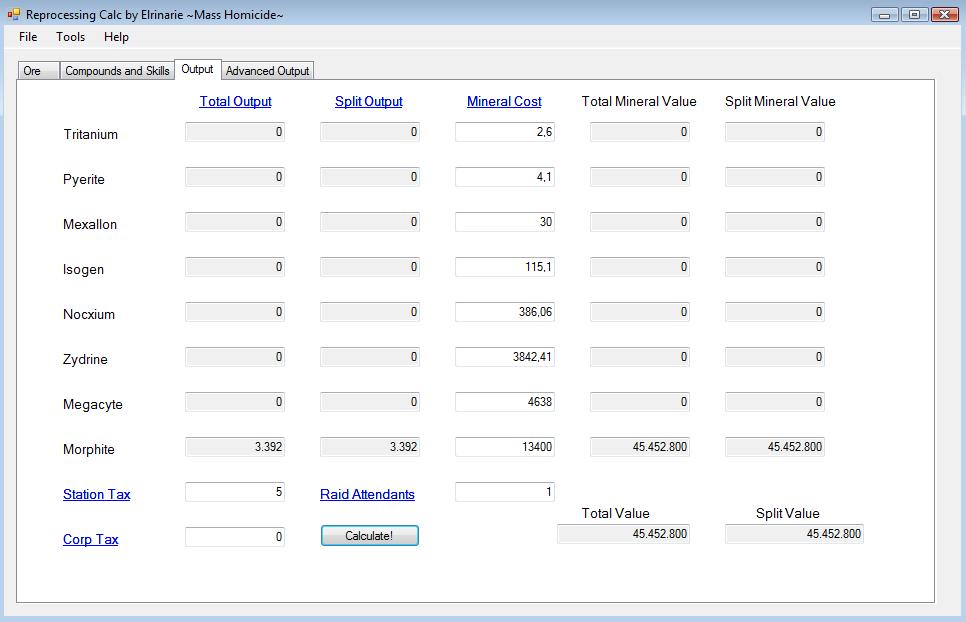Click the Megacyte mineral cost field
Image resolution: width=966 pixels, height=622 pixels.
pos(505,402)
